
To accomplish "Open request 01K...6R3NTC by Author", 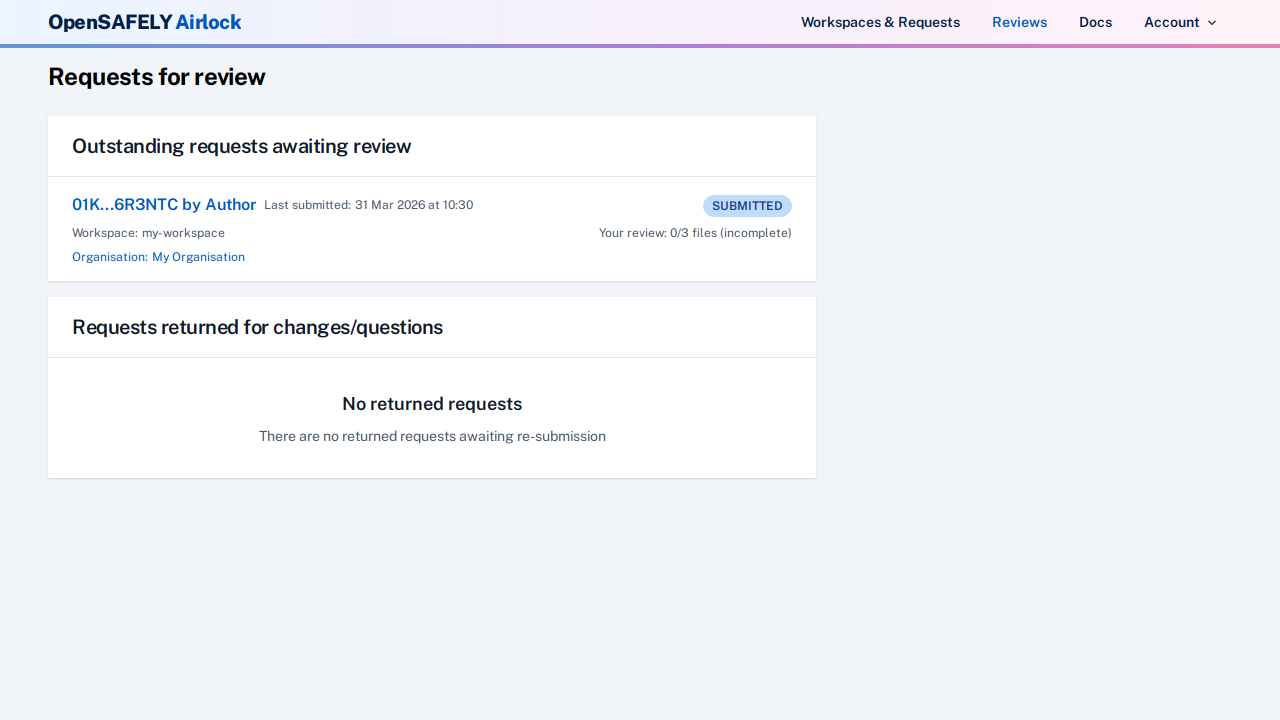I will click(163, 204).
